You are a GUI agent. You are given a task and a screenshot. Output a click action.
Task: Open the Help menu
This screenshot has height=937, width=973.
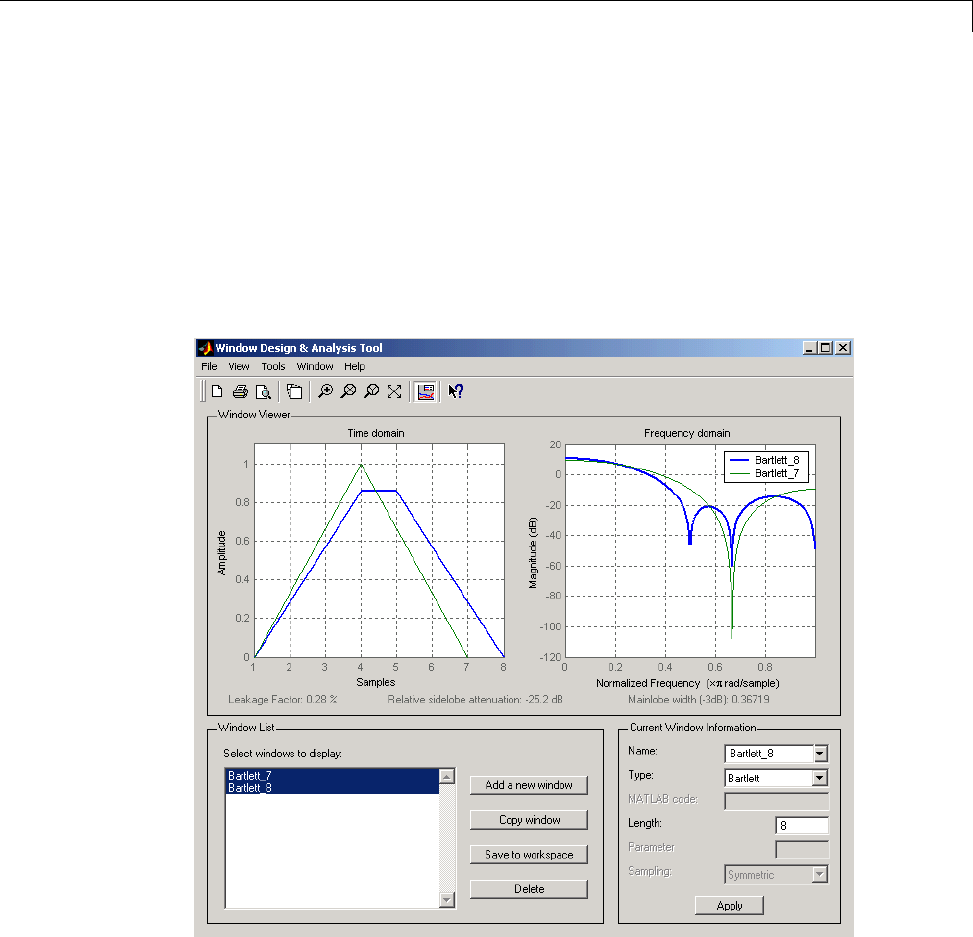[354, 367]
